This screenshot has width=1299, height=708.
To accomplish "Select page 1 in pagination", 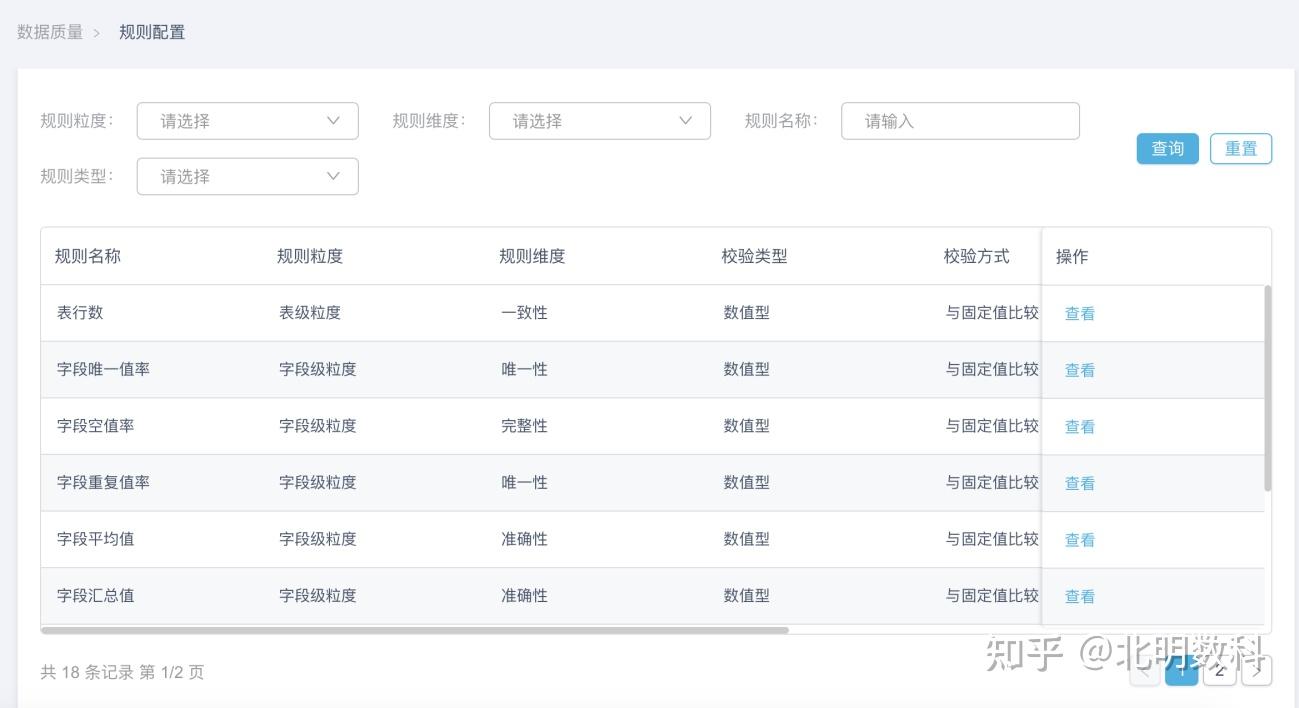I will [x=1181, y=671].
